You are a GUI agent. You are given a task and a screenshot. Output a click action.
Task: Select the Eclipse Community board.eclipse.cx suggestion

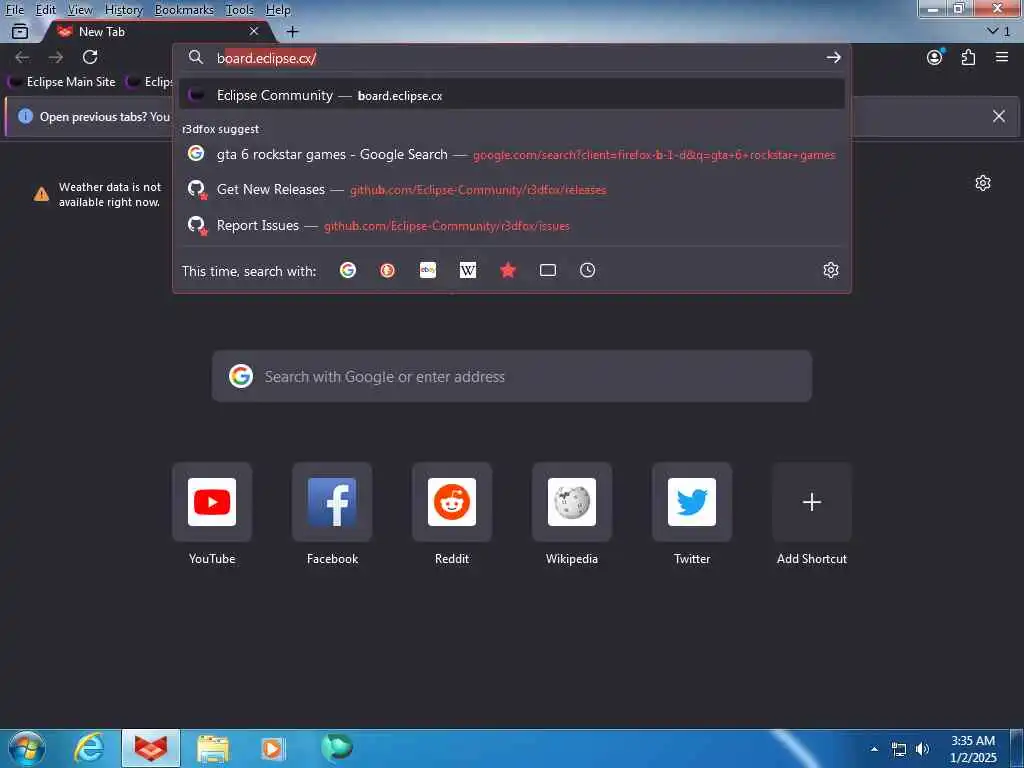coord(512,95)
